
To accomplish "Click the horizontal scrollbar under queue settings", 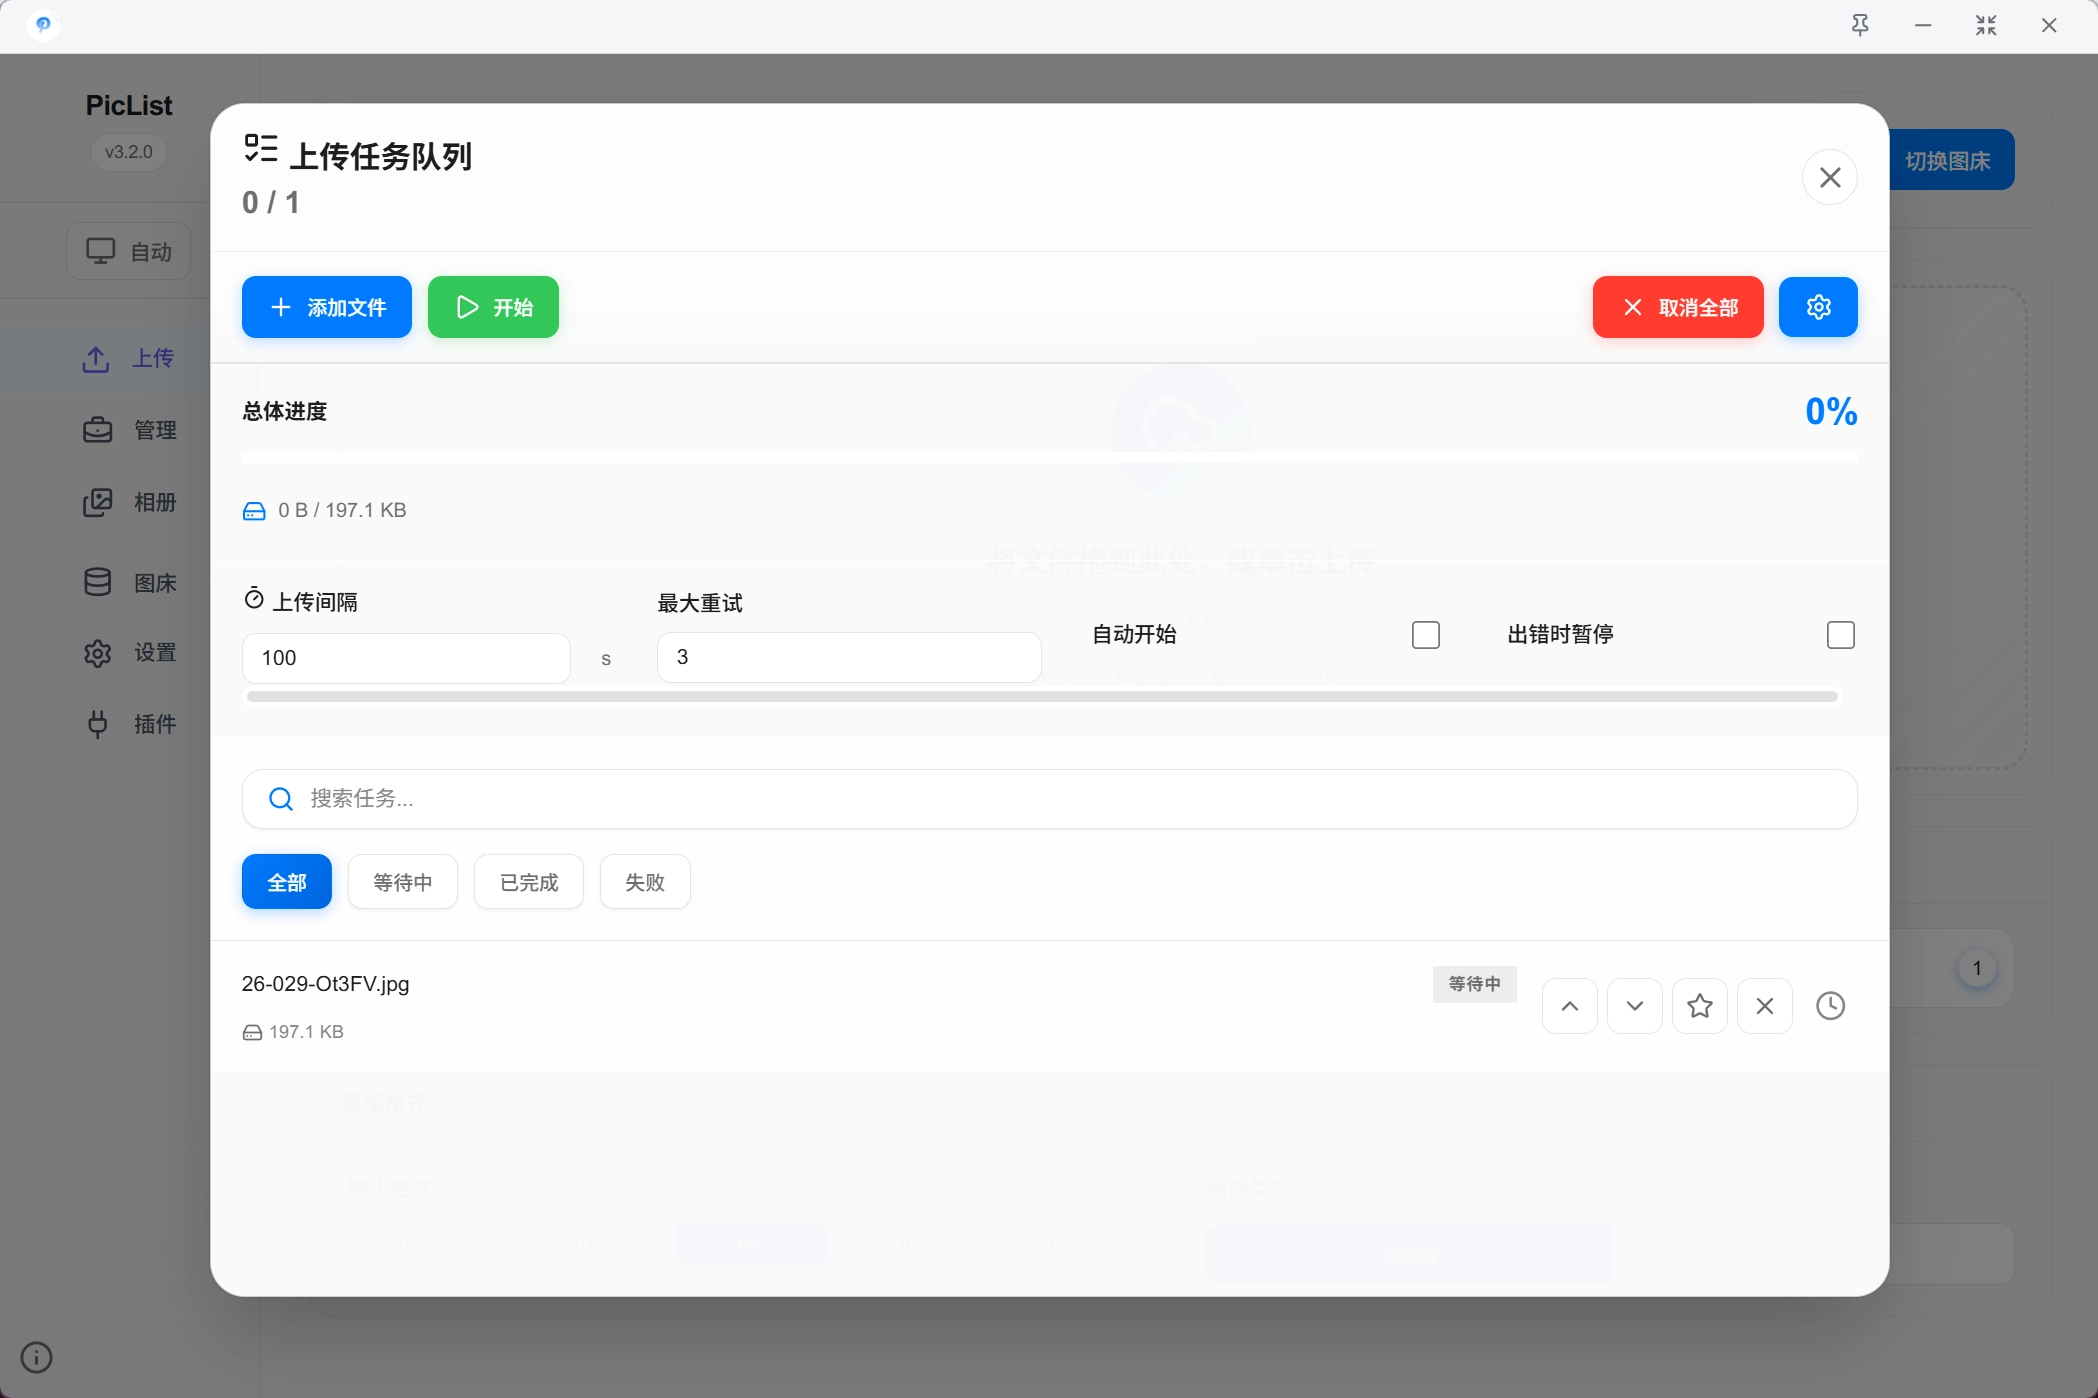I will [x=1040, y=696].
